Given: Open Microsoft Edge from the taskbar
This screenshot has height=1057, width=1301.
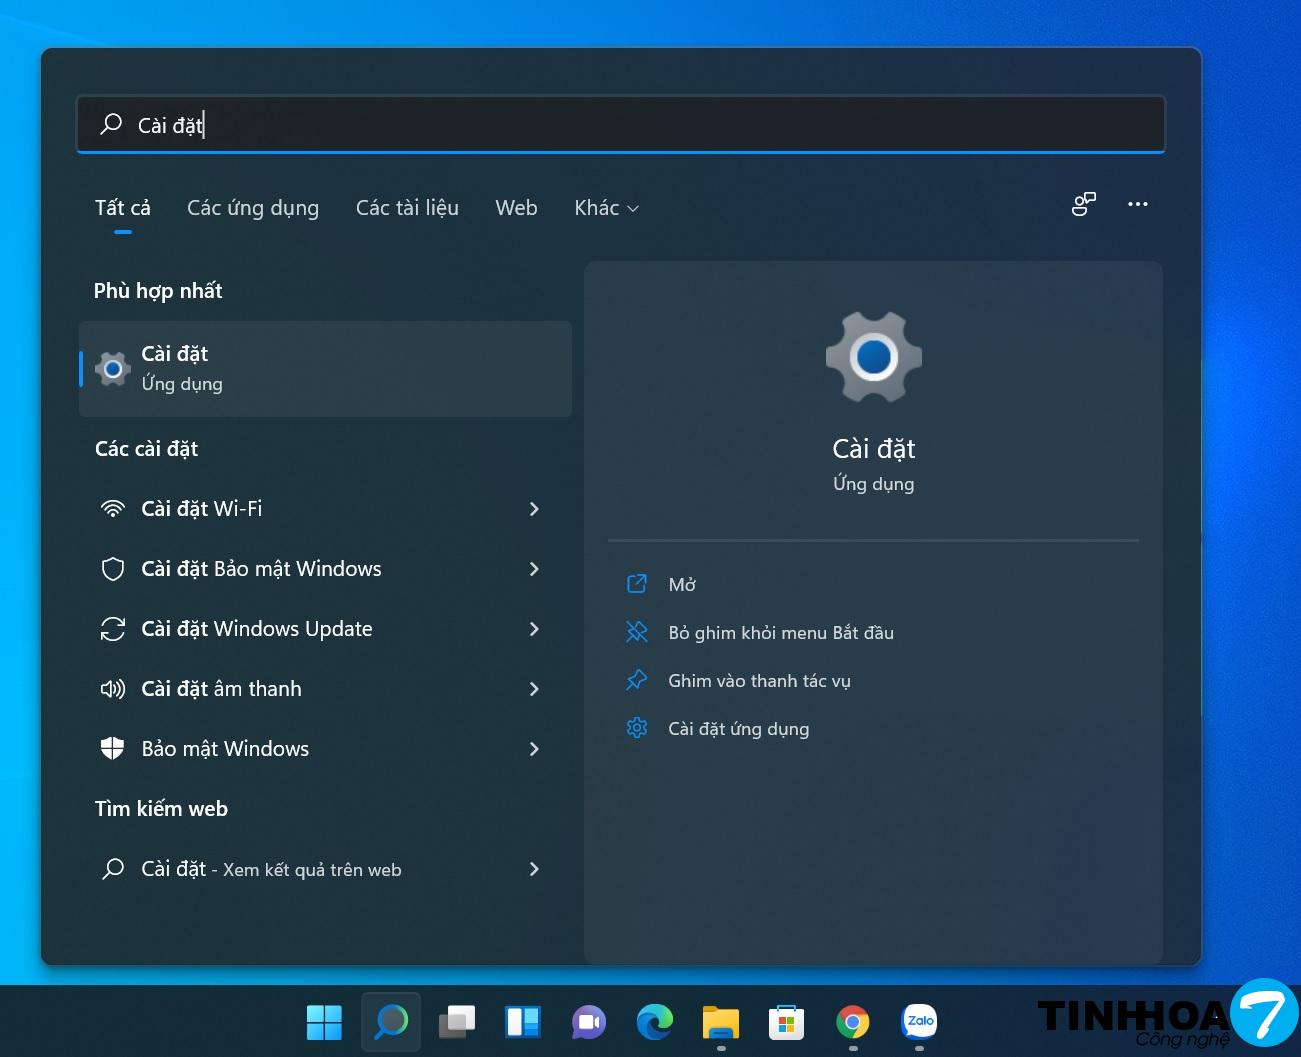Looking at the screenshot, I should point(655,1022).
